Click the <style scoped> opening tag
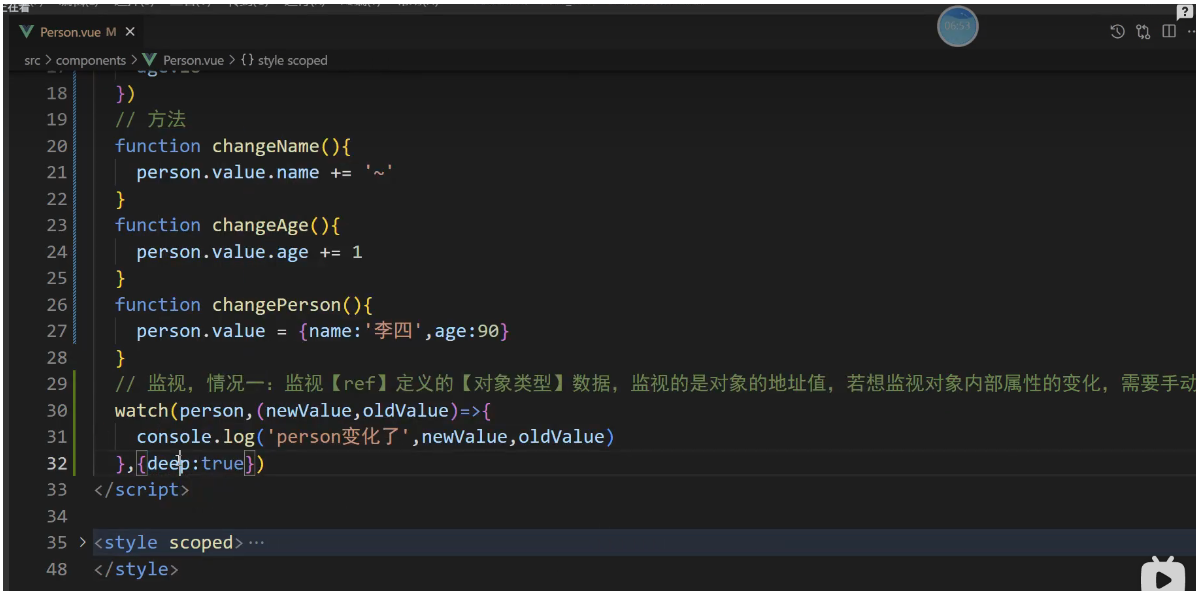 pyautogui.click(x=169, y=543)
